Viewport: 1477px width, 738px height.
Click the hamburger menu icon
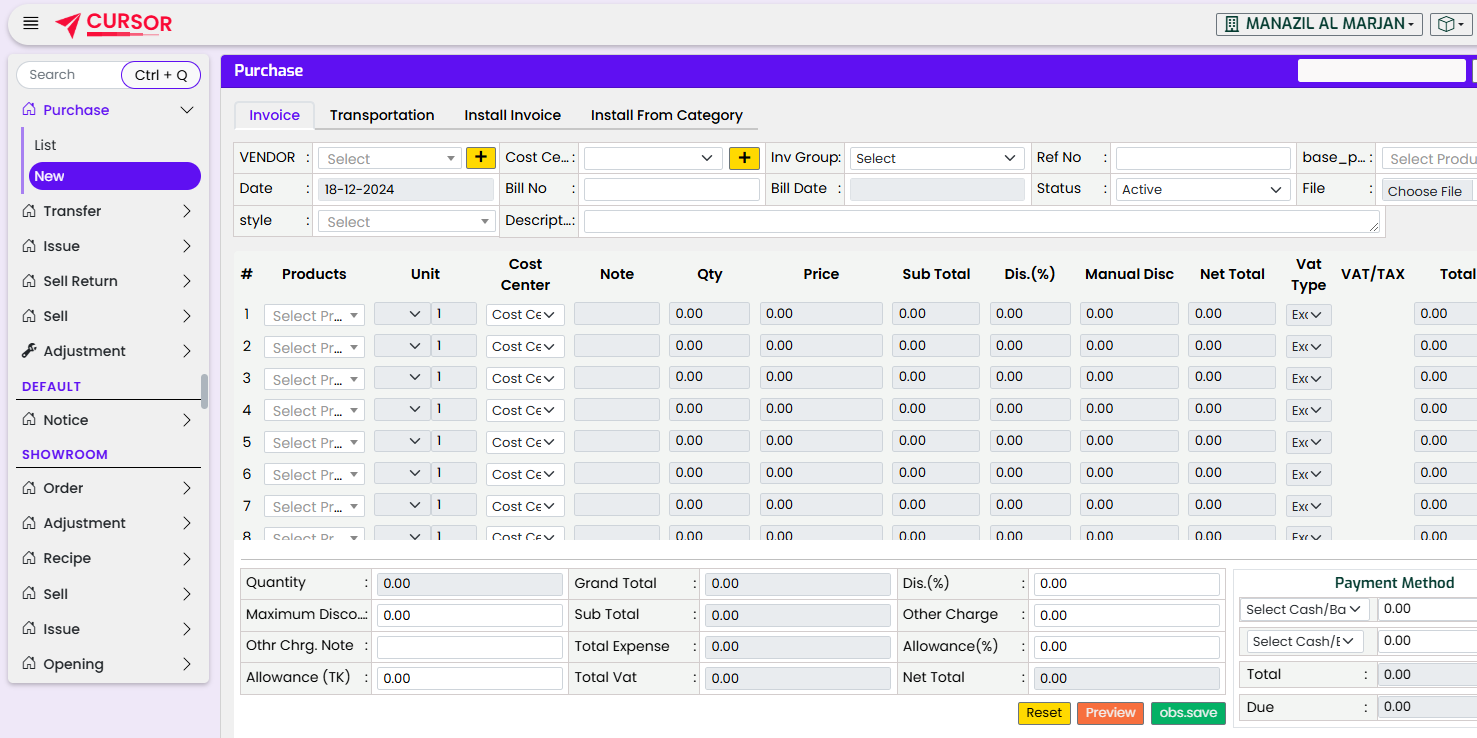pyautogui.click(x=31, y=23)
